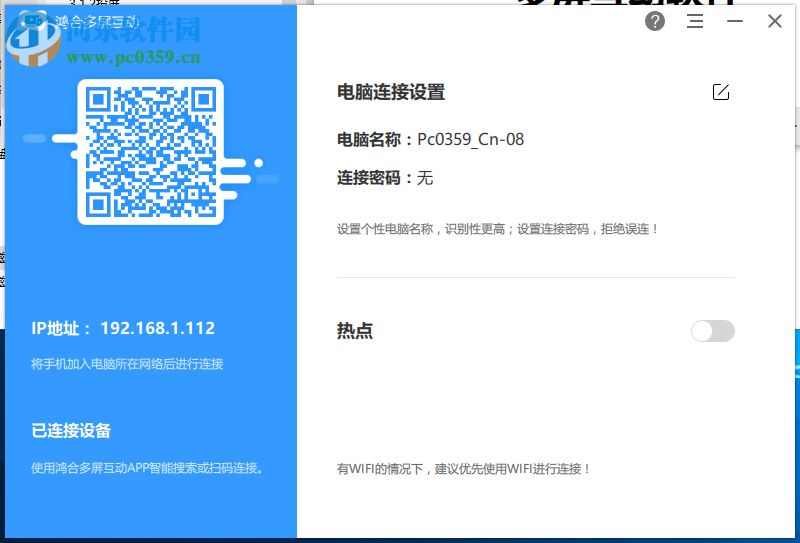Screen dimensions: 800x543
Task: Click the 鸿合多屏互动 app logo icon
Action: pyautogui.click(x=32, y=23)
